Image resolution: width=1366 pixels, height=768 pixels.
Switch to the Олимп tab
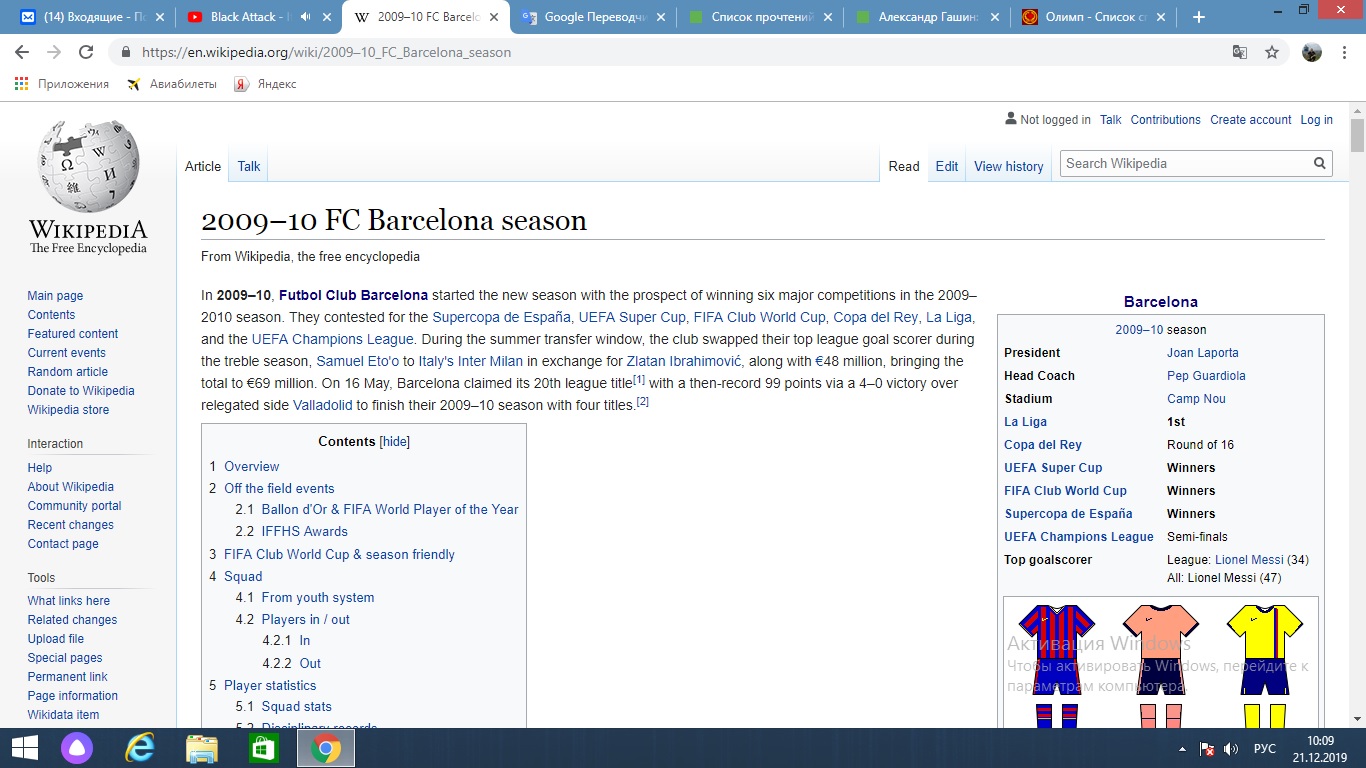pos(1092,17)
